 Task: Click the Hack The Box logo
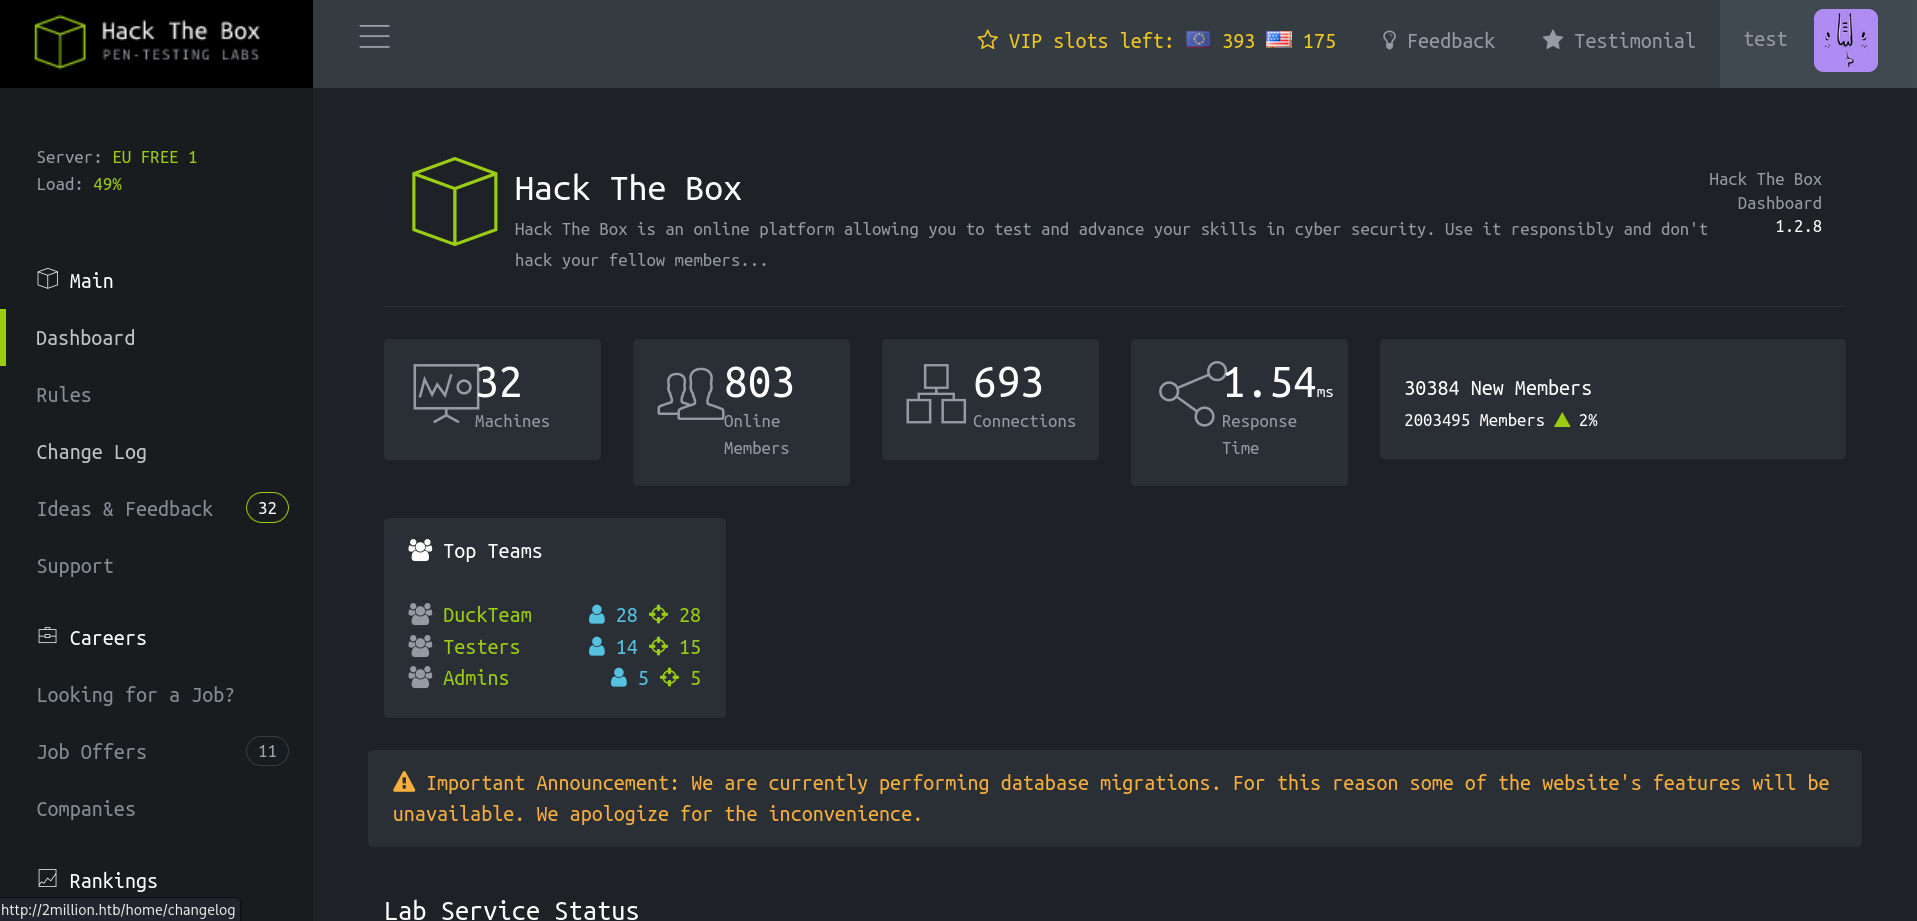click(x=148, y=42)
